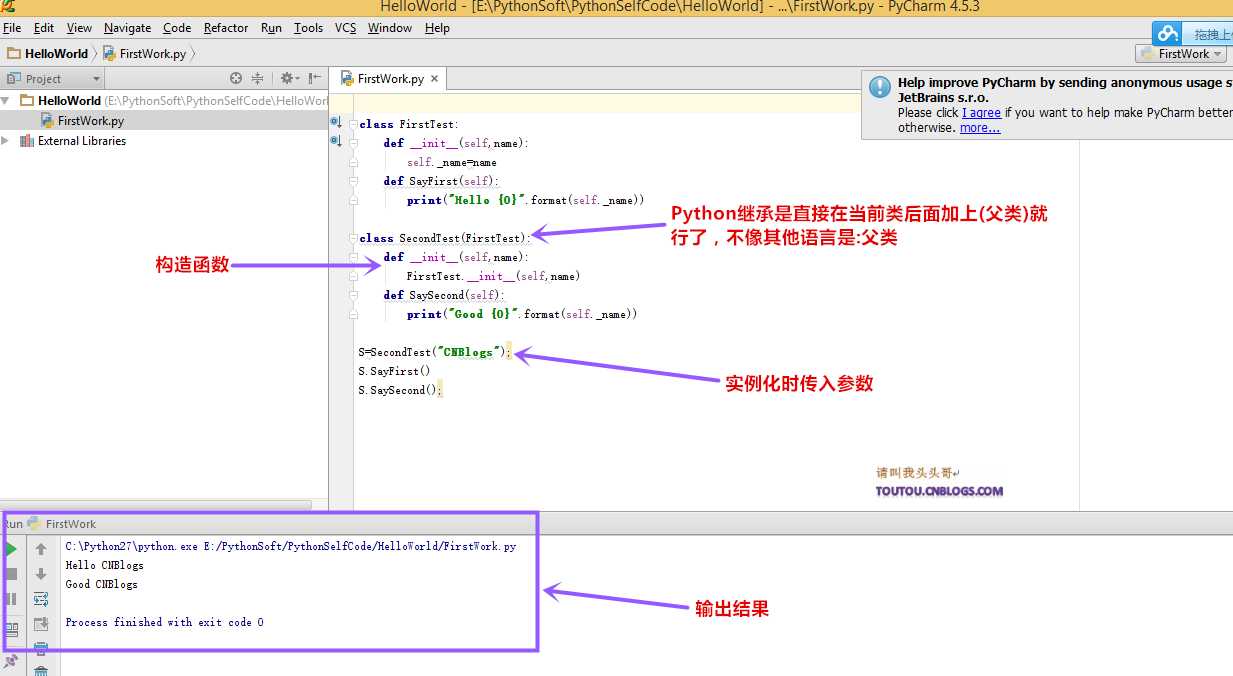The width and height of the screenshot is (1233, 676).
Task: Click the print output icon
Action: click(41, 648)
